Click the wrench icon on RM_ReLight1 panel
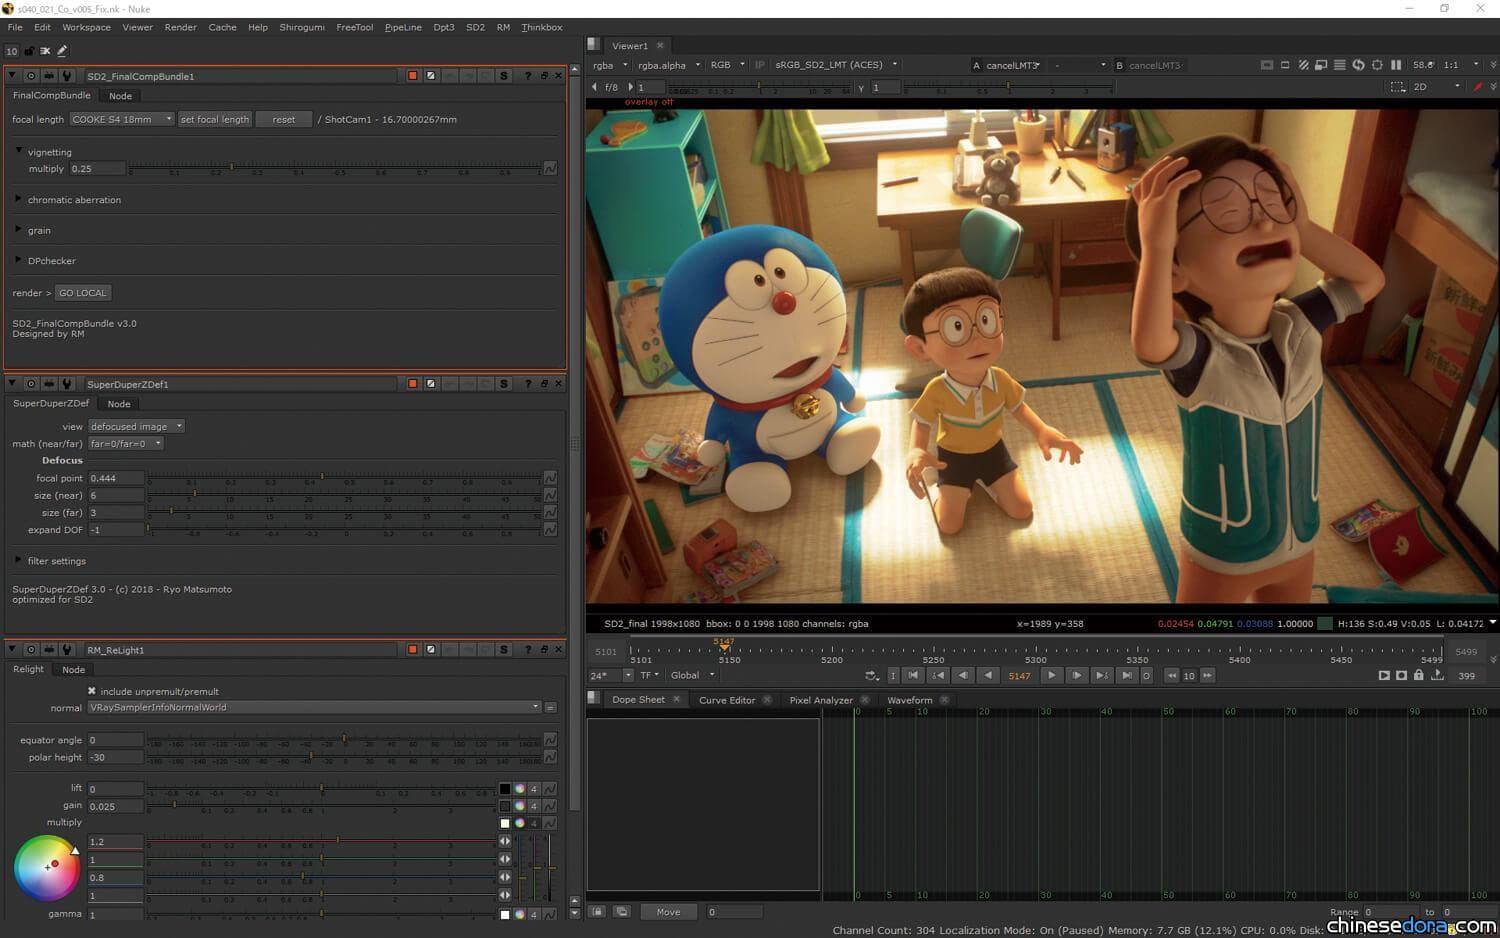 67,650
